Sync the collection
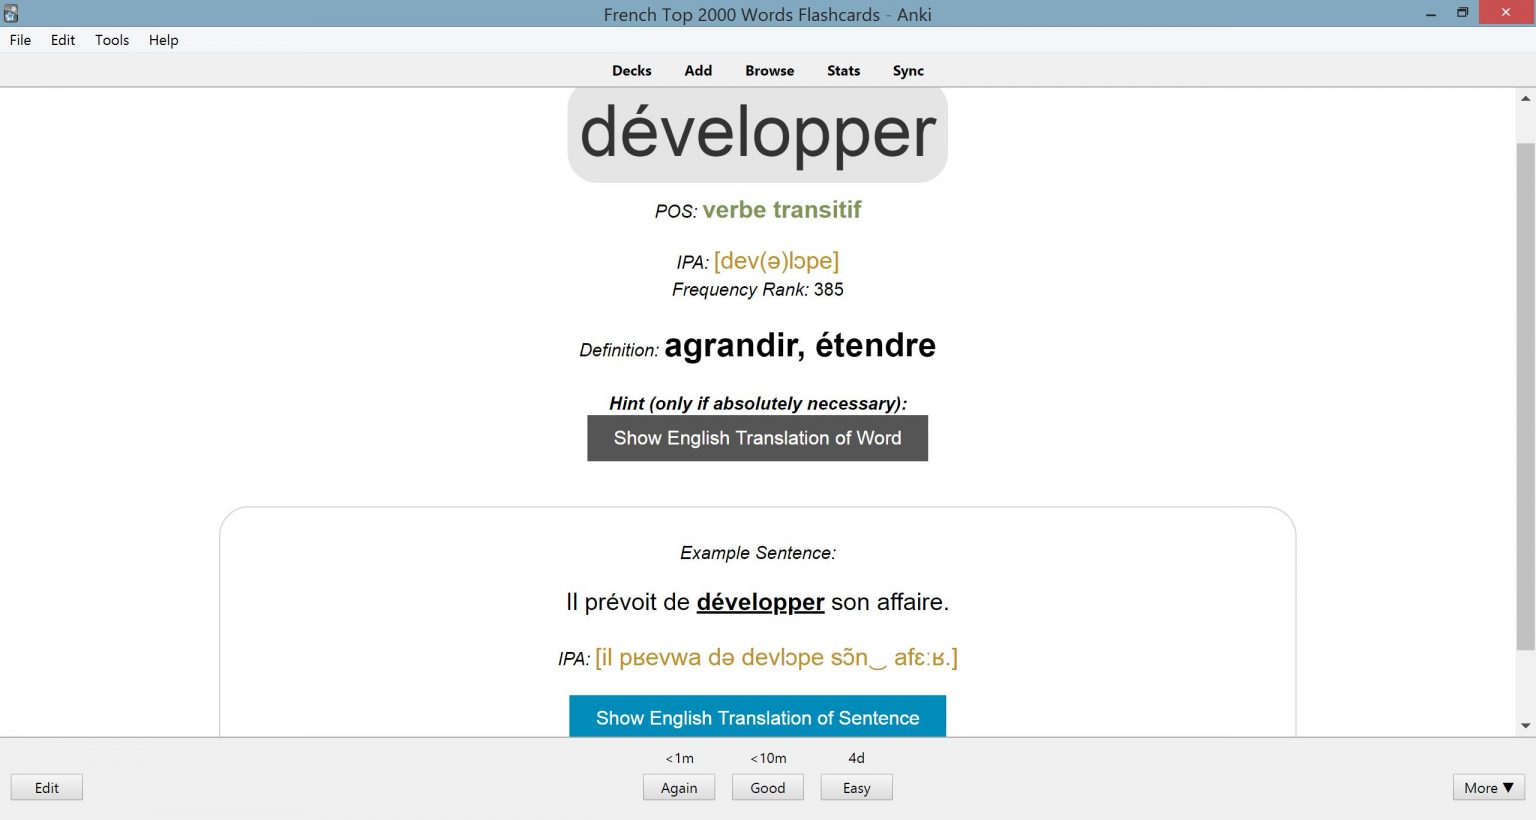This screenshot has width=1536, height=820. [x=908, y=70]
